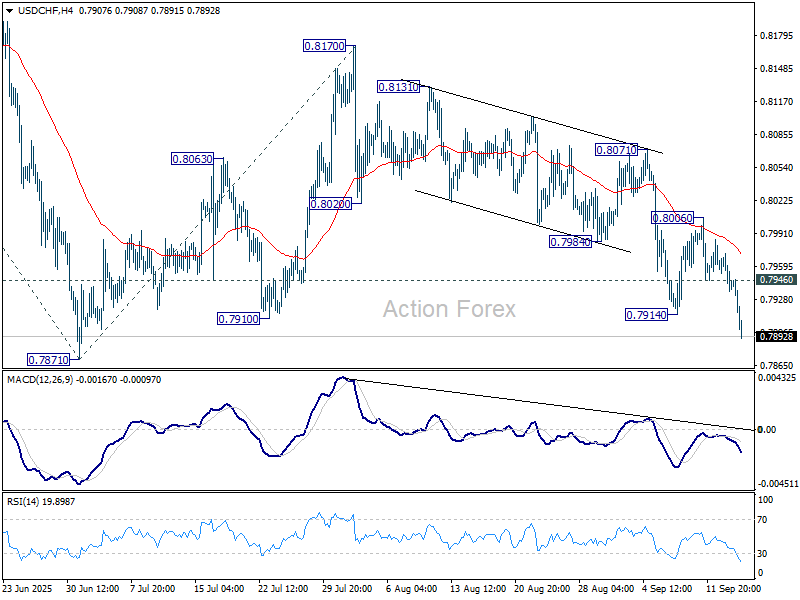
Task: Click the 29 Jul 20:00 time axis label
Action: (x=346, y=590)
